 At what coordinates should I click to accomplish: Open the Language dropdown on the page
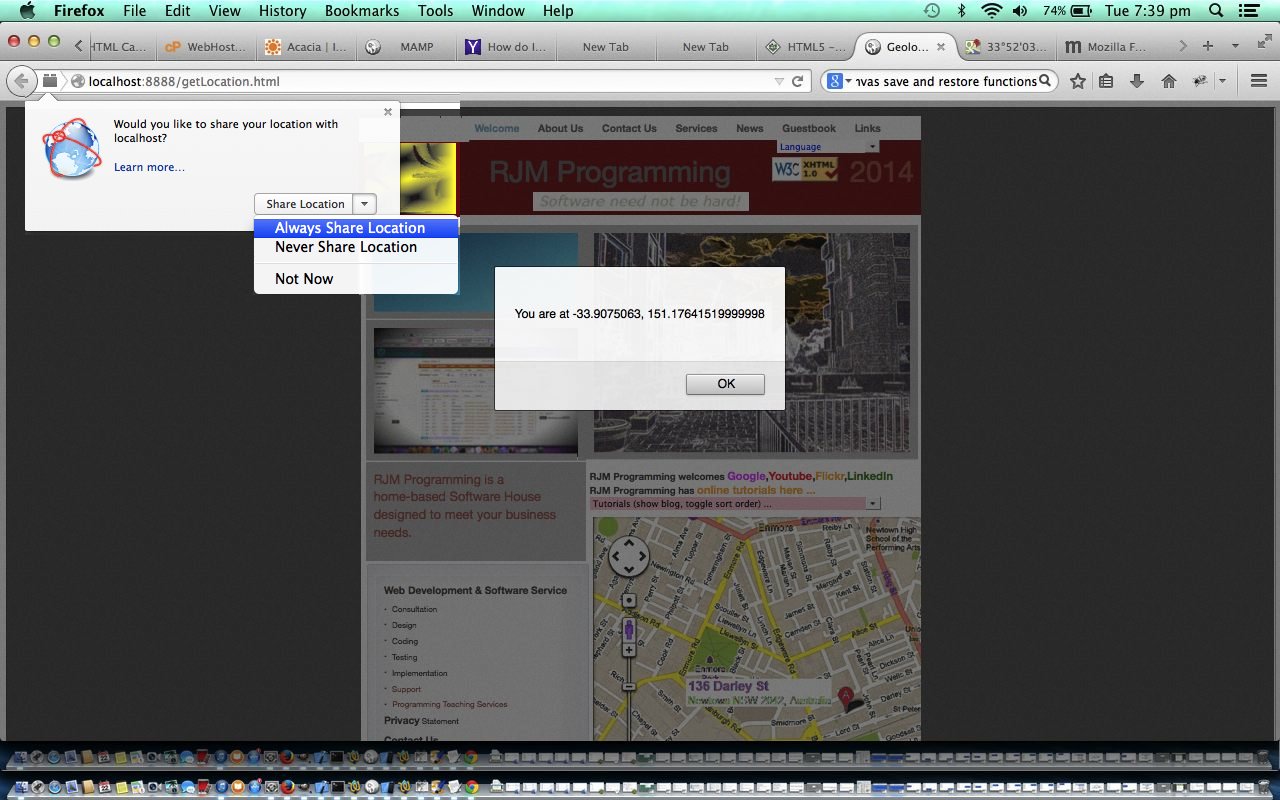[828, 147]
